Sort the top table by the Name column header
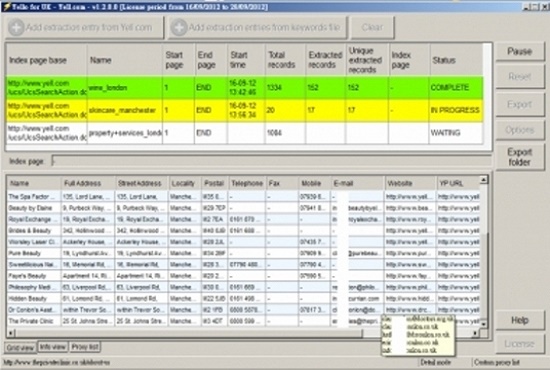The width and height of the screenshot is (550, 370). 125,60
